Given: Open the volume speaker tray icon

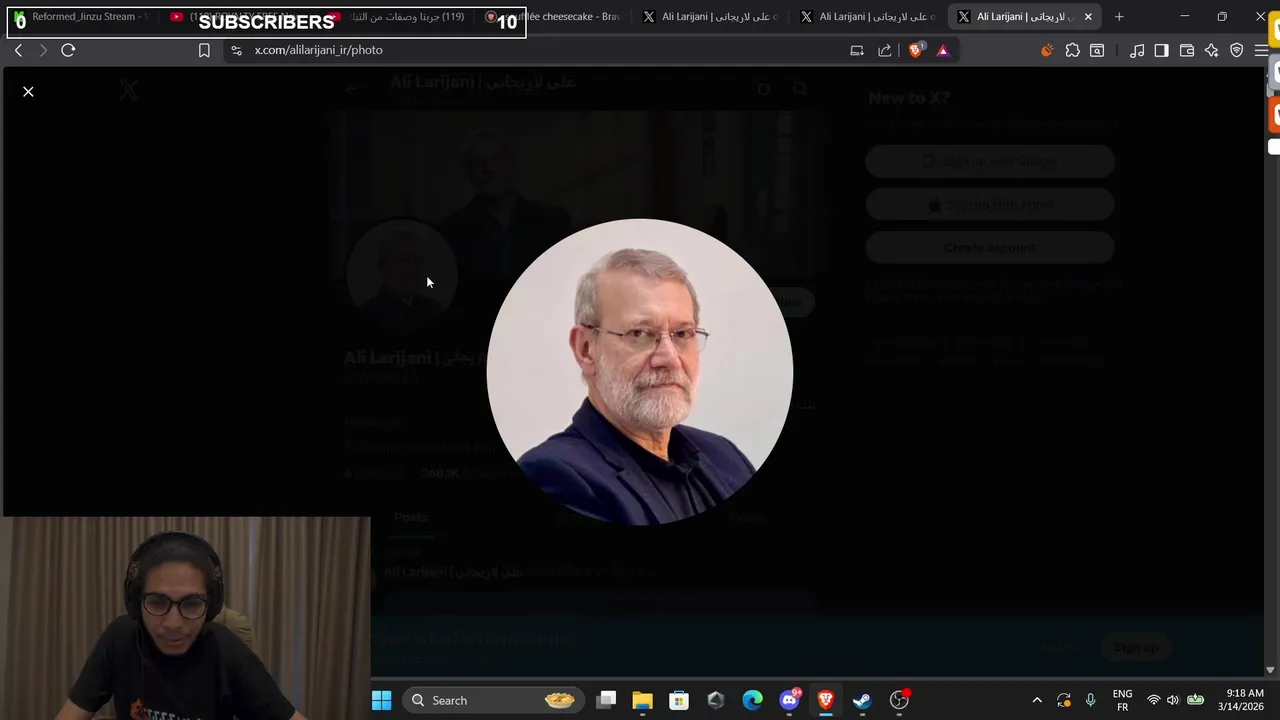Looking at the screenshot, I should (1173, 700).
